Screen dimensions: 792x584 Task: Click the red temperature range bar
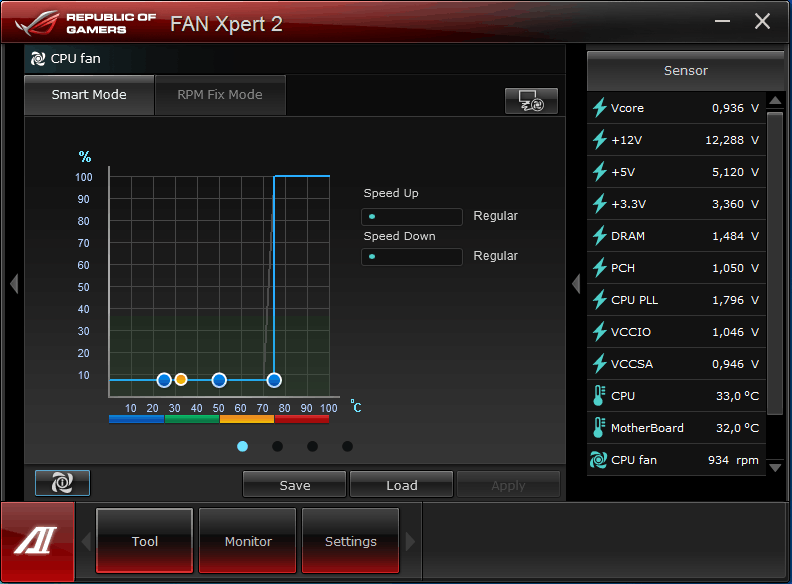point(302,419)
